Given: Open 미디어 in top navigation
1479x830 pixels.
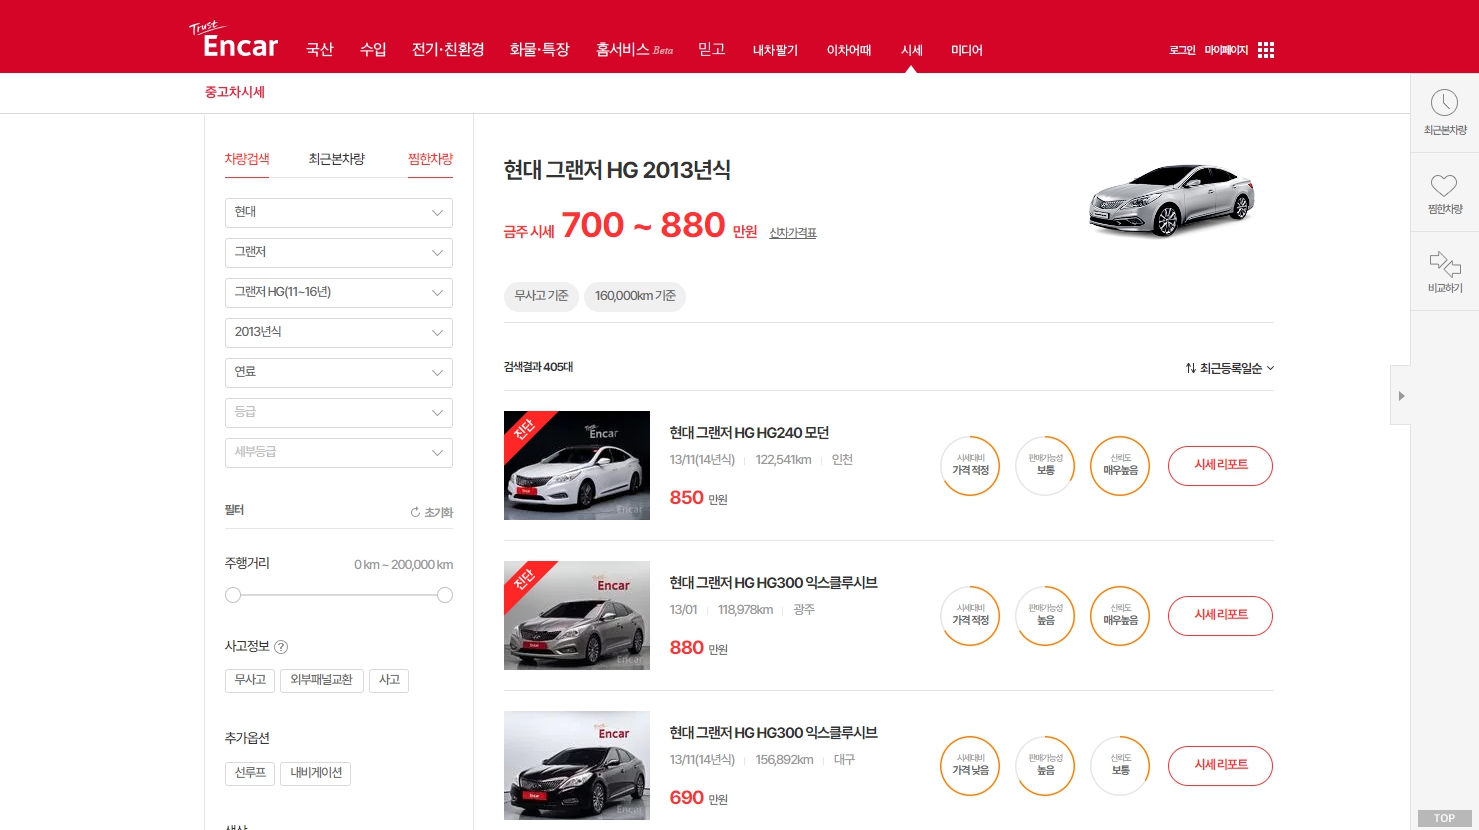Looking at the screenshot, I should [967, 50].
